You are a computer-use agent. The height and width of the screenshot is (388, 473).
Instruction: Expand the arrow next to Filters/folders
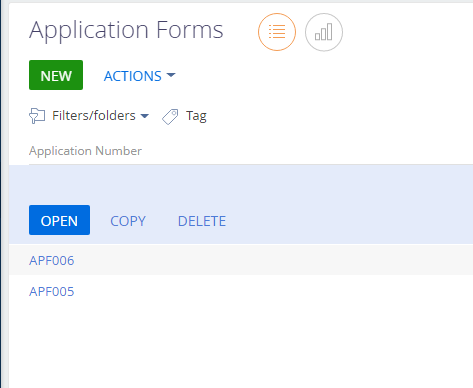pos(144,116)
